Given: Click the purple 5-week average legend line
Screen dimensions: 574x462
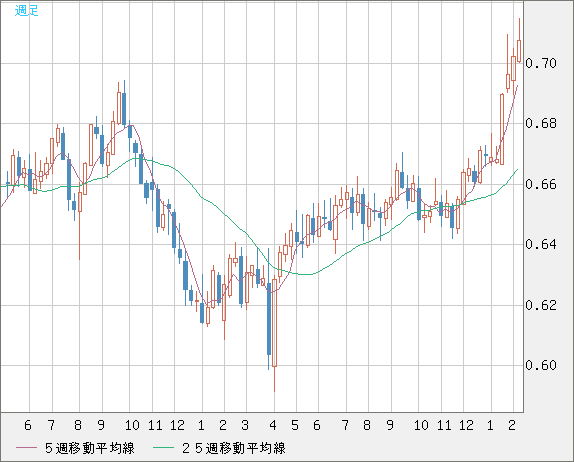Looking at the screenshot, I should [x=26, y=448].
